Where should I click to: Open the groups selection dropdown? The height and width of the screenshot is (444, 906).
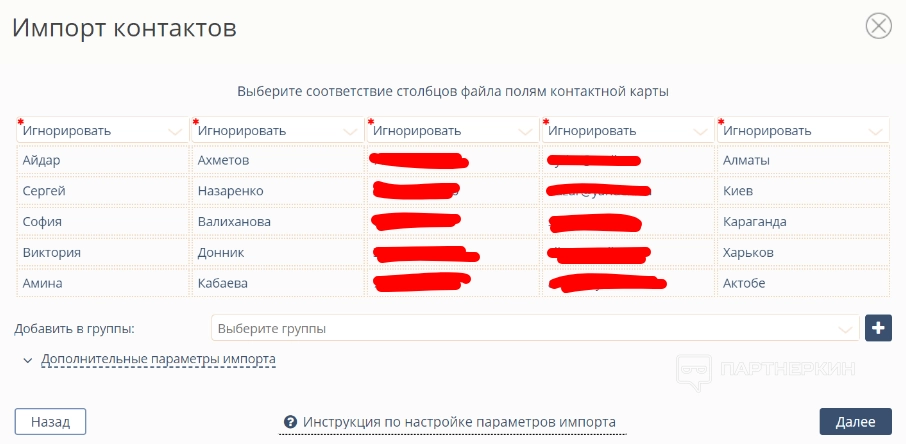[535, 328]
